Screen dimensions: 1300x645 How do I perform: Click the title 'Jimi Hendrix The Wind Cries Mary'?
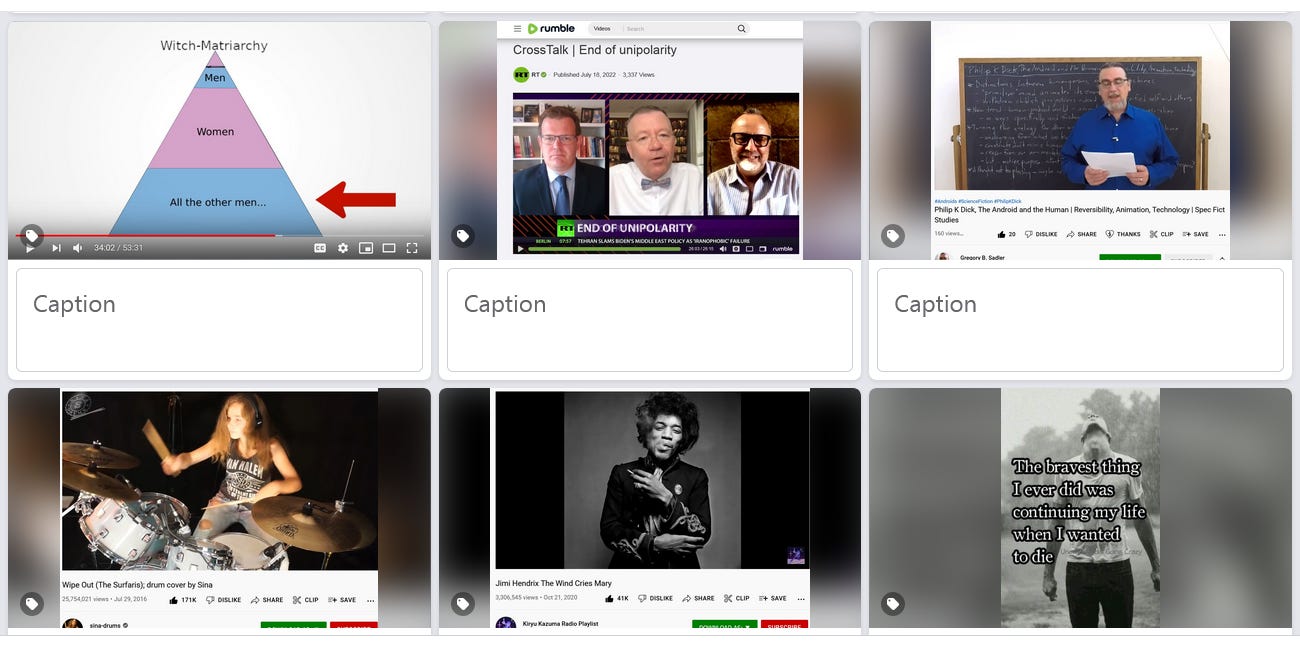click(x=553, y=583)
